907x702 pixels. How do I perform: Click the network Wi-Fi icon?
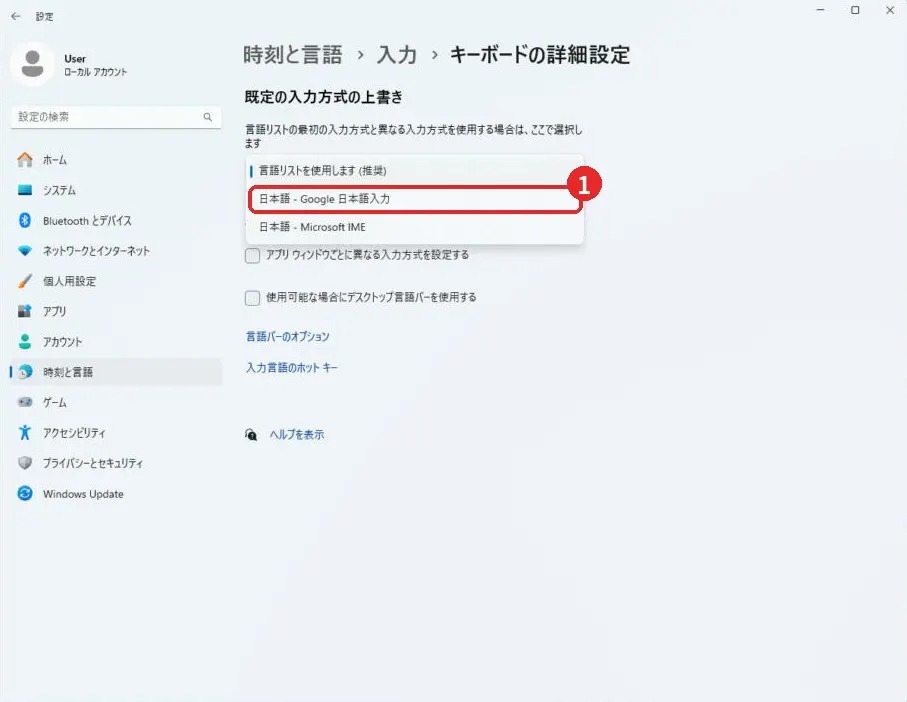pyautogui.click(x=25, y=250)
